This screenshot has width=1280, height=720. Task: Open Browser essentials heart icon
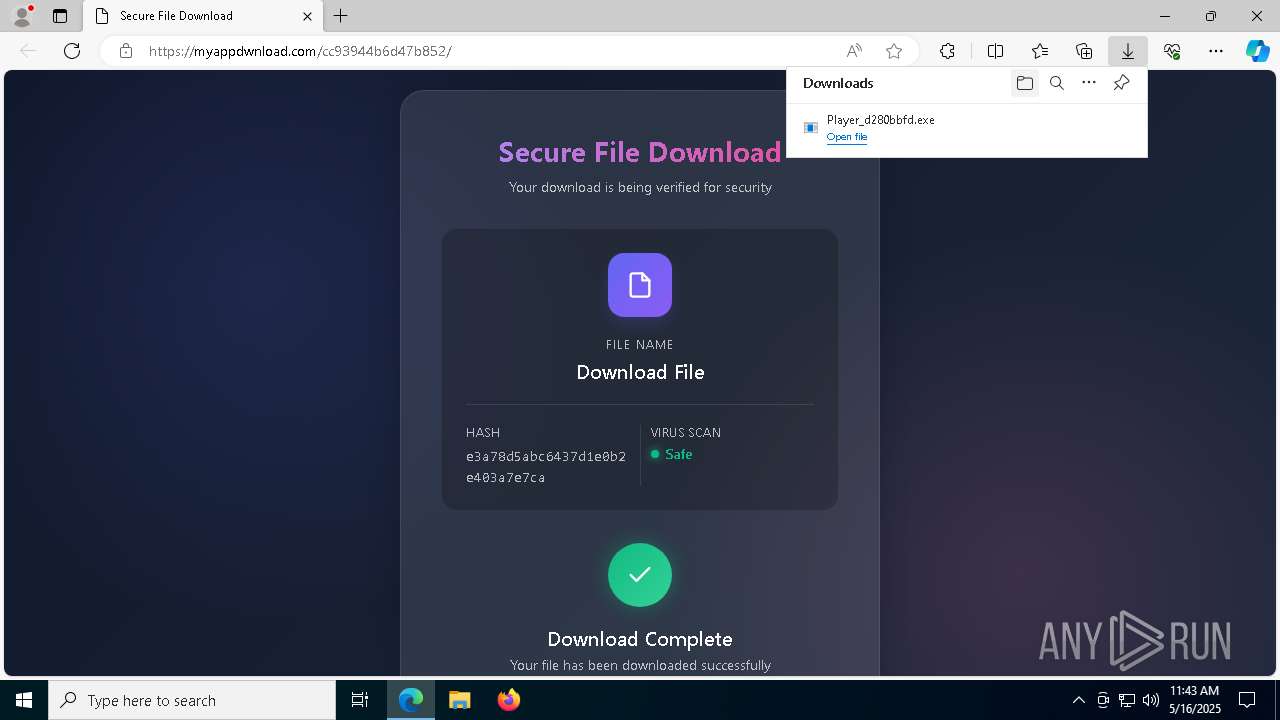[1172, 51]
